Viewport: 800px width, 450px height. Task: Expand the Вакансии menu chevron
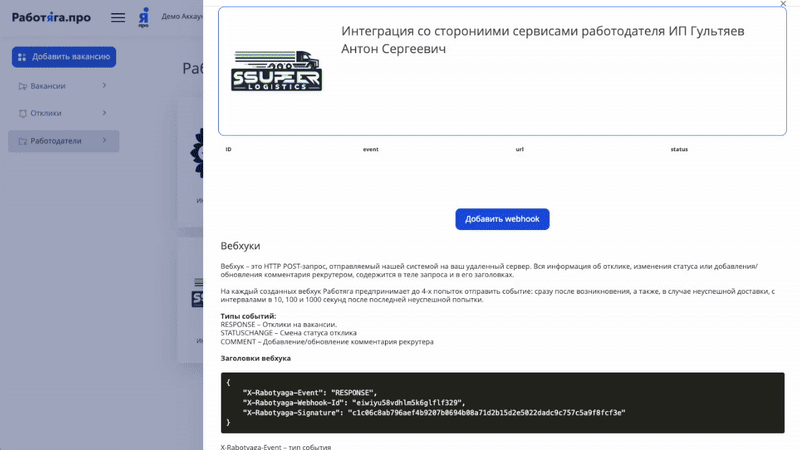pos(104,86)
